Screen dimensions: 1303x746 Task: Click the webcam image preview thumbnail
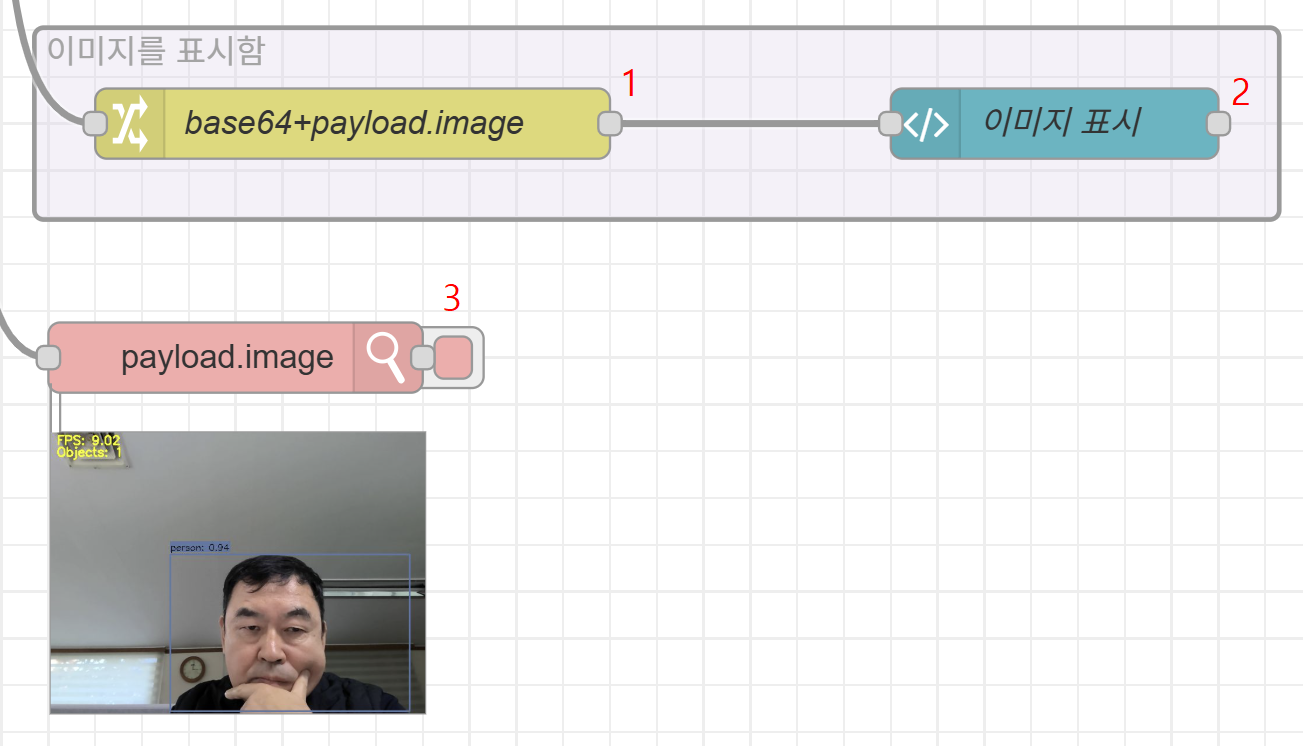[238, 600]
